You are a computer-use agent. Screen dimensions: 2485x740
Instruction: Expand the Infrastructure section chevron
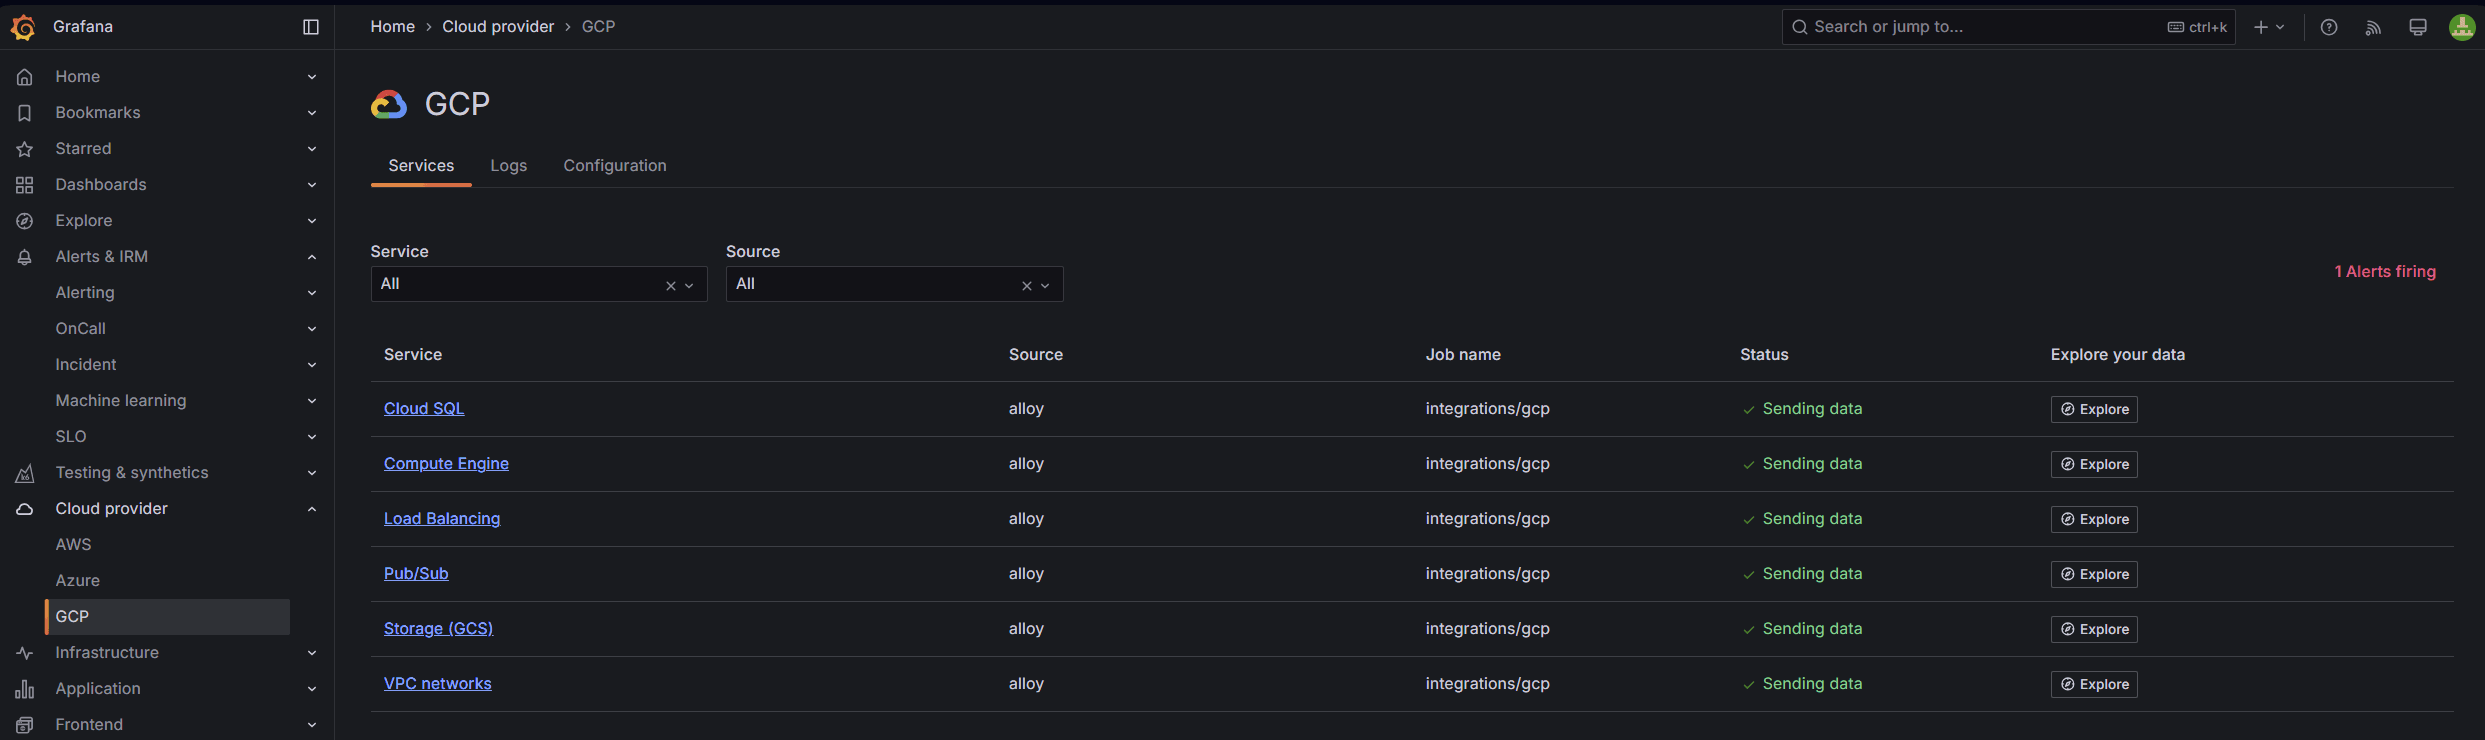[312, 653]
